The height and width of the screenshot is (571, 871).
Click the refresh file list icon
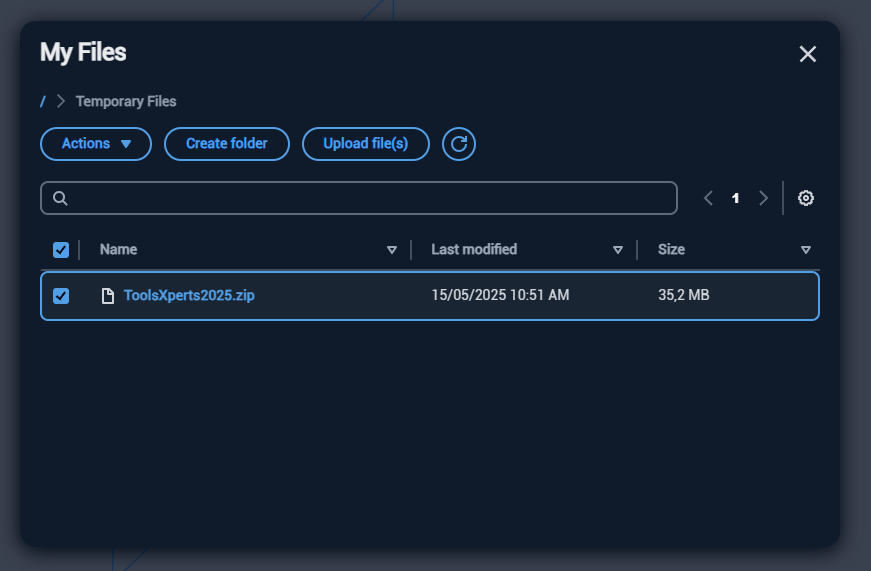[x=459, y=144]
